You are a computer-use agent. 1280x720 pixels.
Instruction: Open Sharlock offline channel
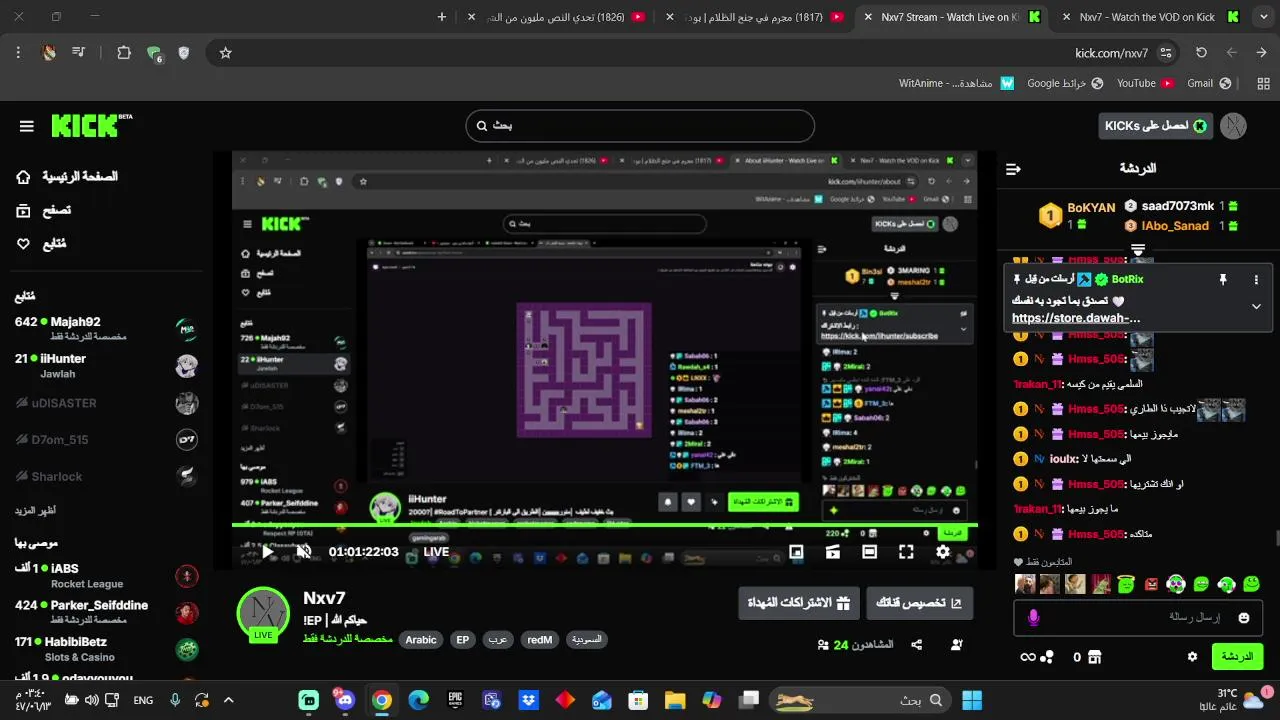coord(106,477)
